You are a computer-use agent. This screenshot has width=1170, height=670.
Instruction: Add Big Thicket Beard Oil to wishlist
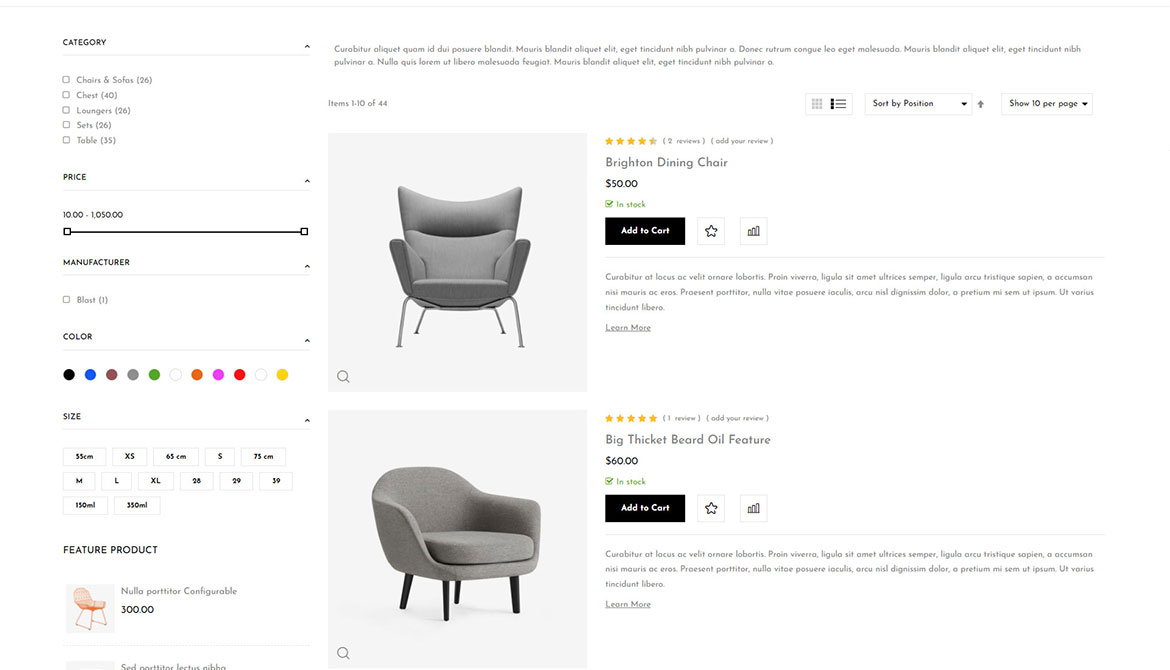click(x=711, y=508)
